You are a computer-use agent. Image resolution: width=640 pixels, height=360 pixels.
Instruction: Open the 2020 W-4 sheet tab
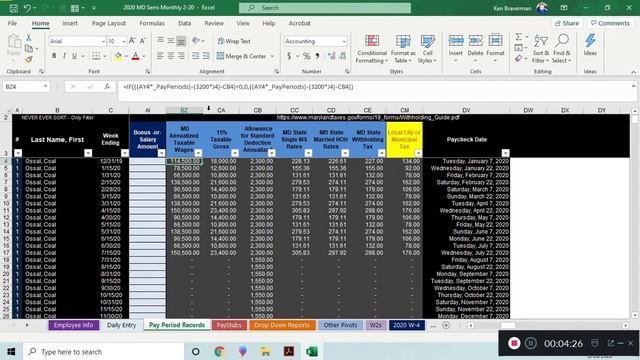[x=407, y=325]
